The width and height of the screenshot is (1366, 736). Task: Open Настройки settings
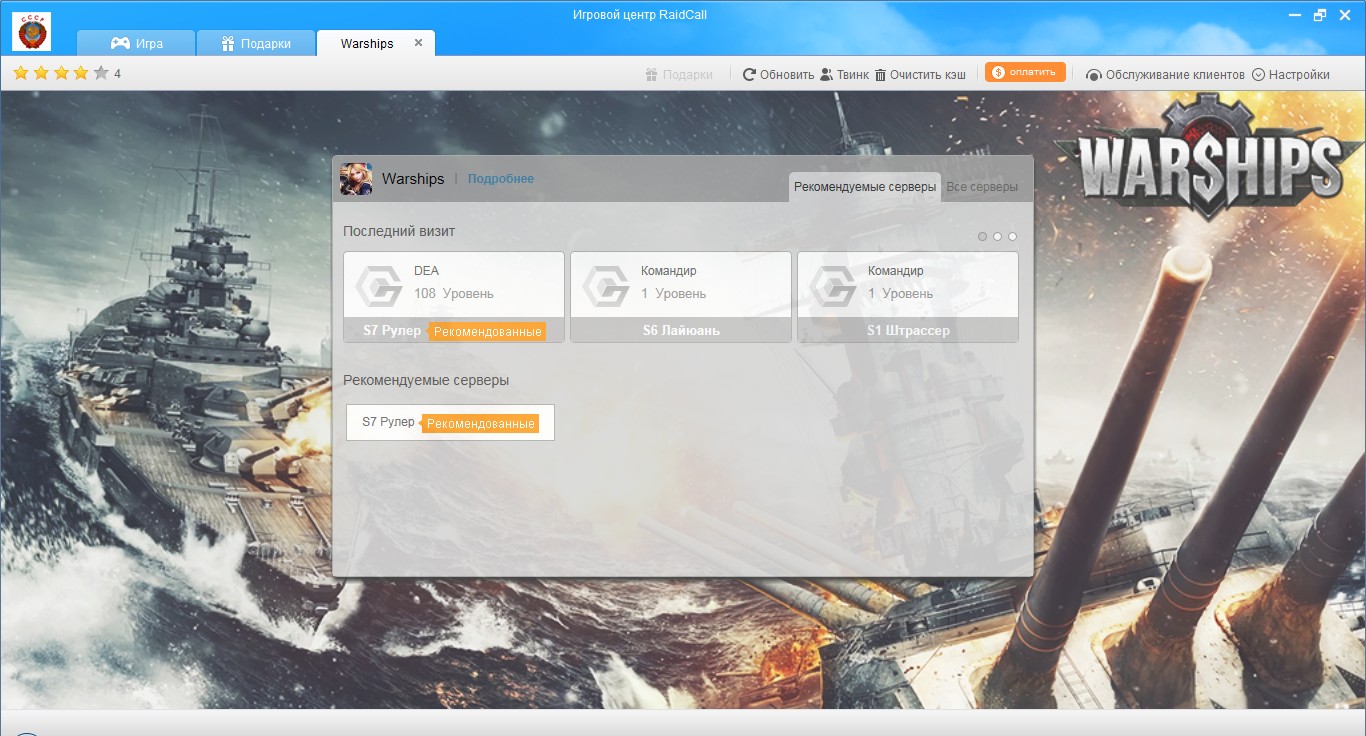point(1291,74)
